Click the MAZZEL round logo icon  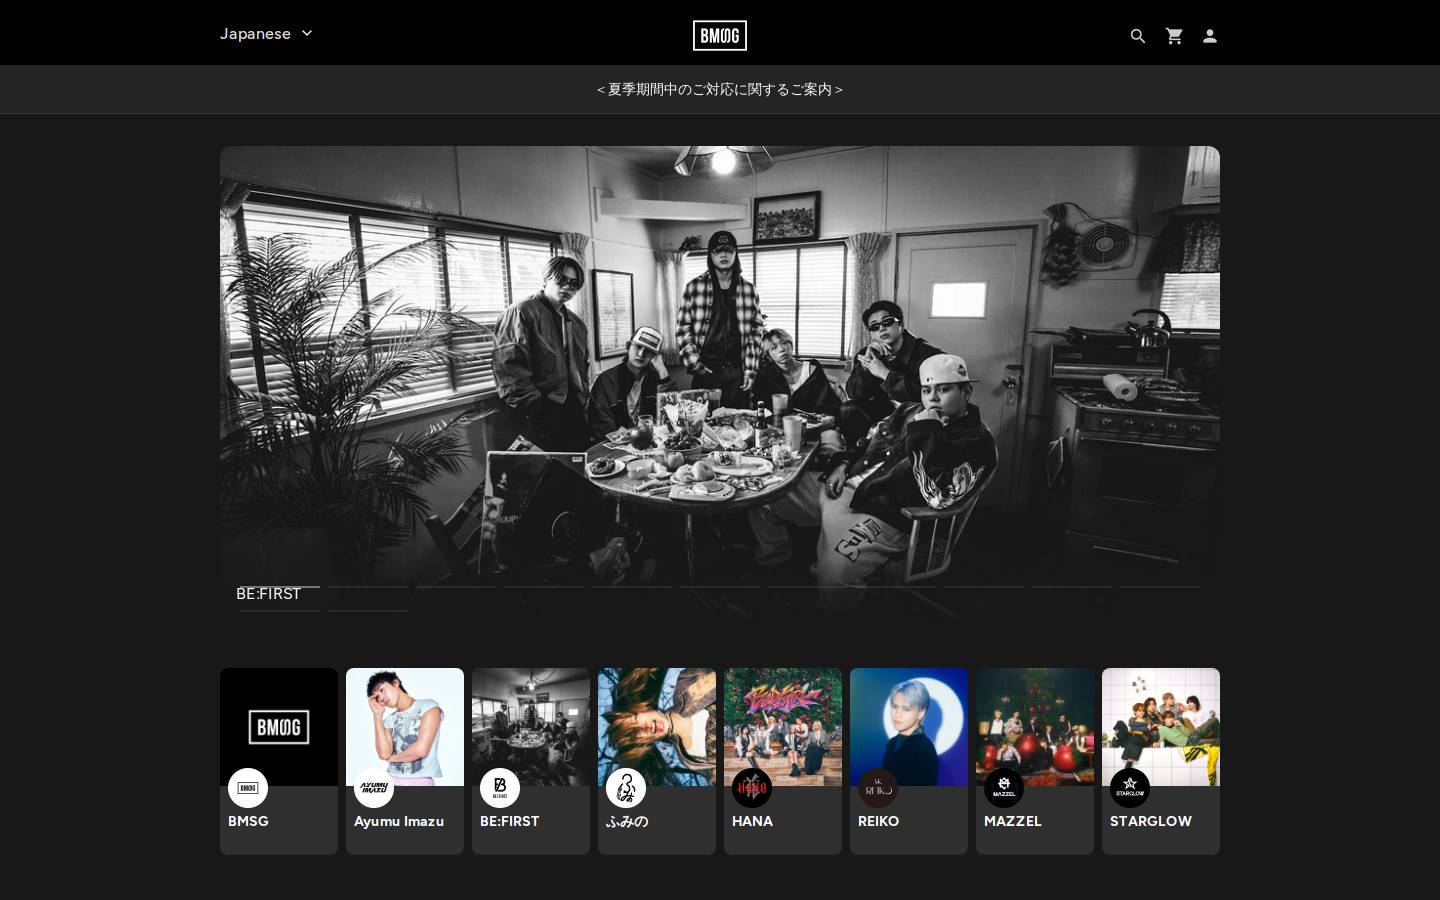click(x=1004, y=788)
